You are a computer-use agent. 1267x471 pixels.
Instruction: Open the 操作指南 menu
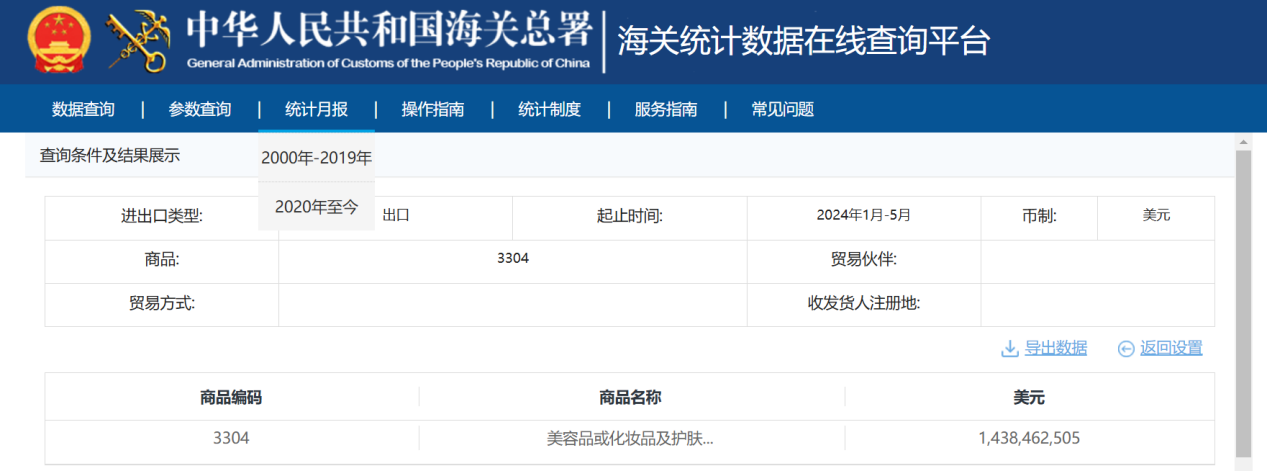coord(433,109)
